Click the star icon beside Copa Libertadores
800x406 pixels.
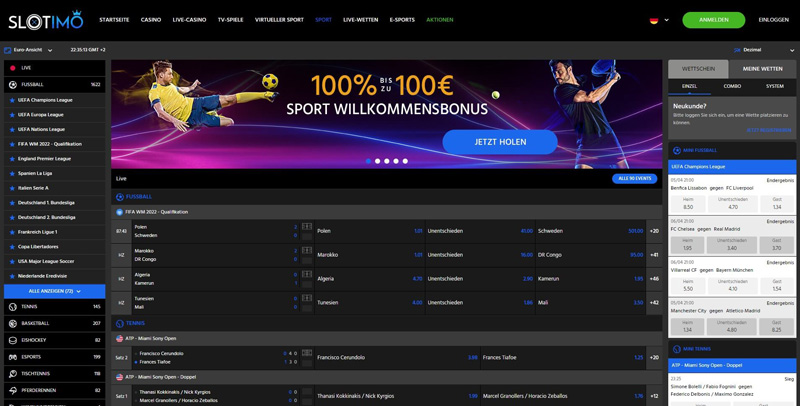(x=12, y=247)
